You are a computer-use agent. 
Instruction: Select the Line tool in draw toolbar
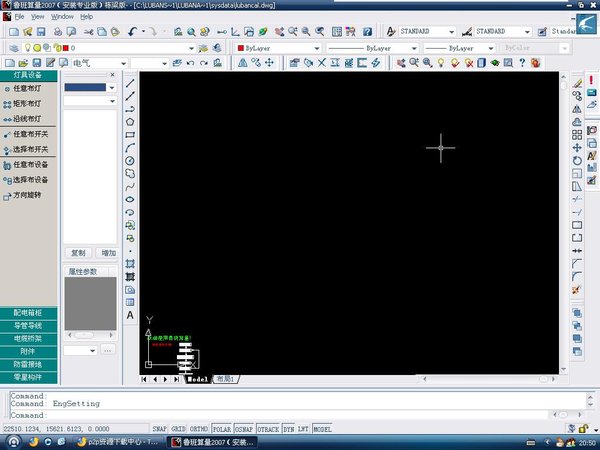click(x=130, y=82)
